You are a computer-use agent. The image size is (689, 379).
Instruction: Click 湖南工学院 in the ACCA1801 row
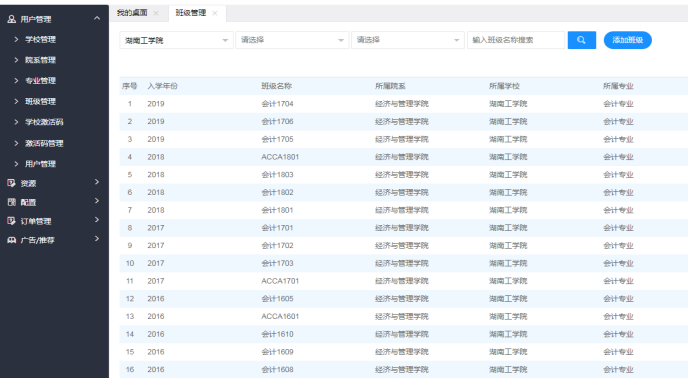[508, 157]
